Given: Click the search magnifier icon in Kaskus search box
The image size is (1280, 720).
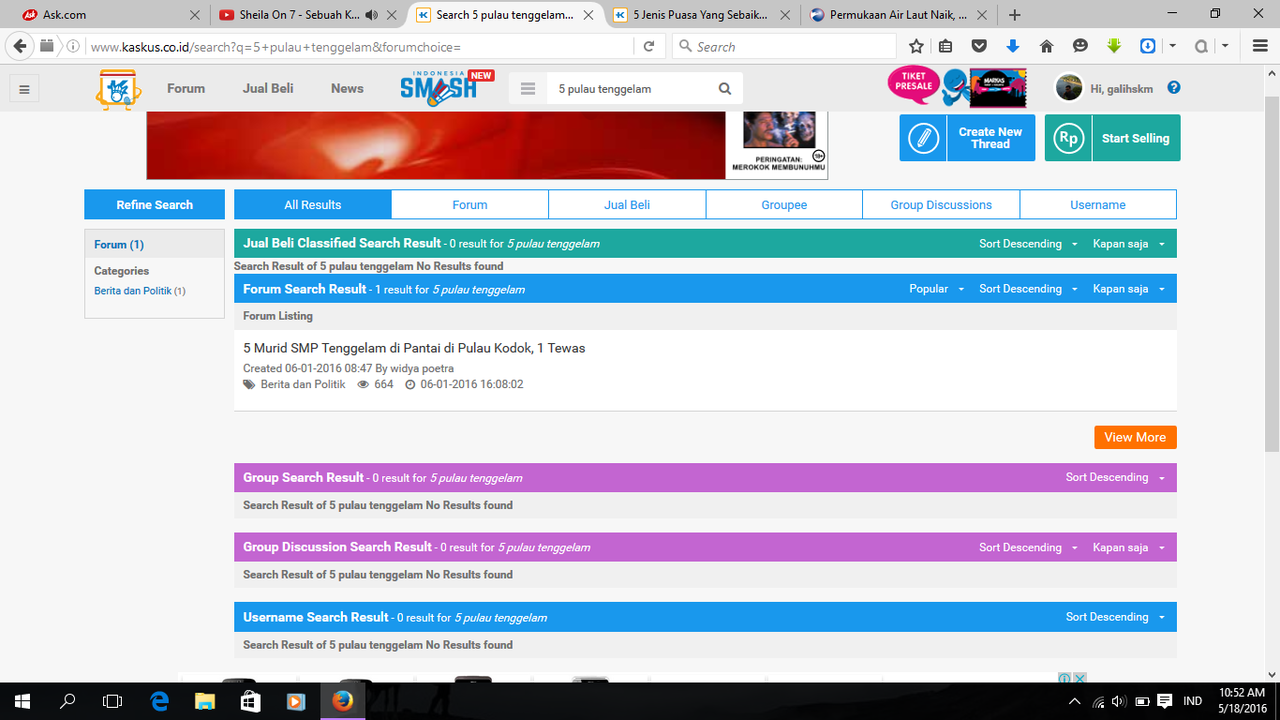Looking at the screenshot, I should point(725,89).
